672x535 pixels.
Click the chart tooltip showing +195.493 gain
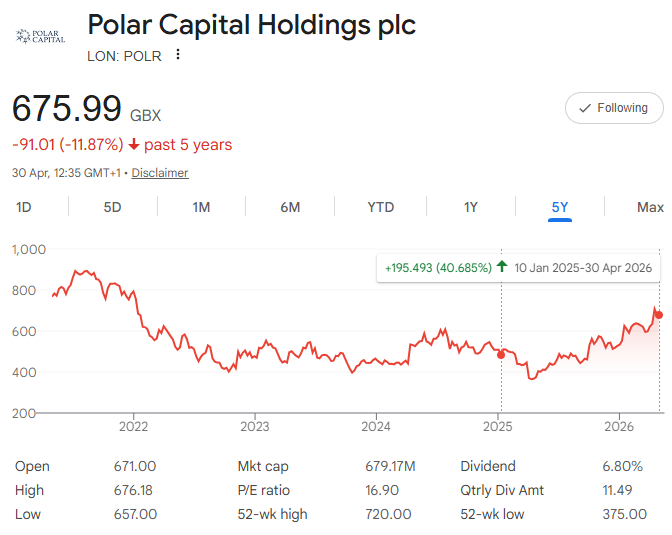click(x=519, y=268)
